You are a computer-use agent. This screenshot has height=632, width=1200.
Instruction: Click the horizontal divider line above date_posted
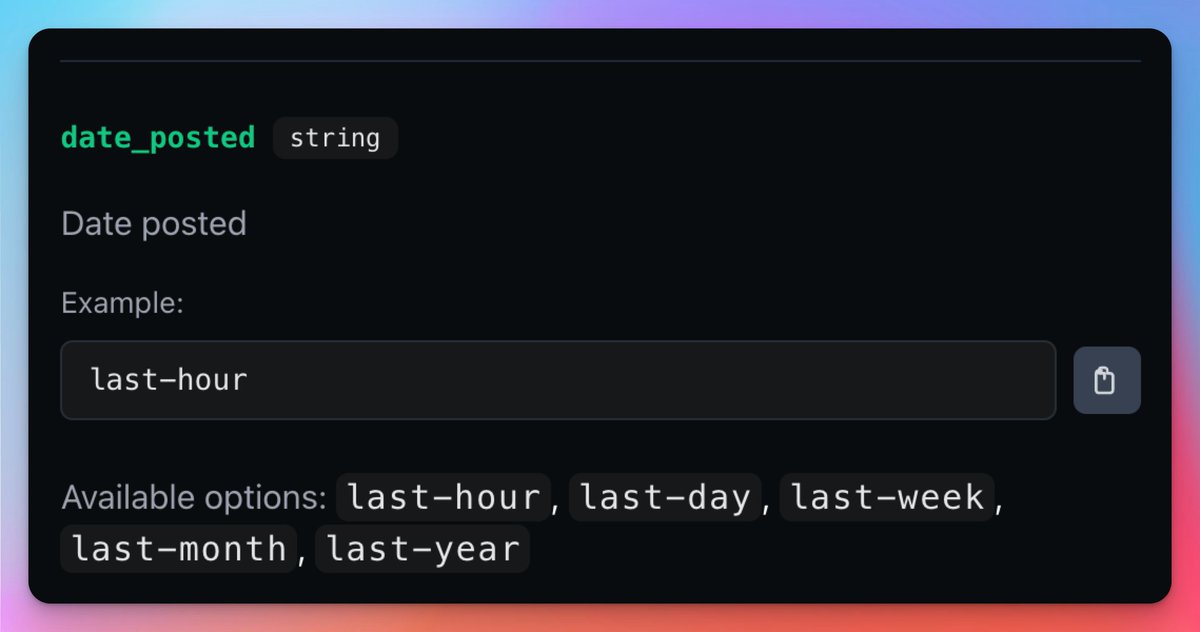(x=600, y=61)
